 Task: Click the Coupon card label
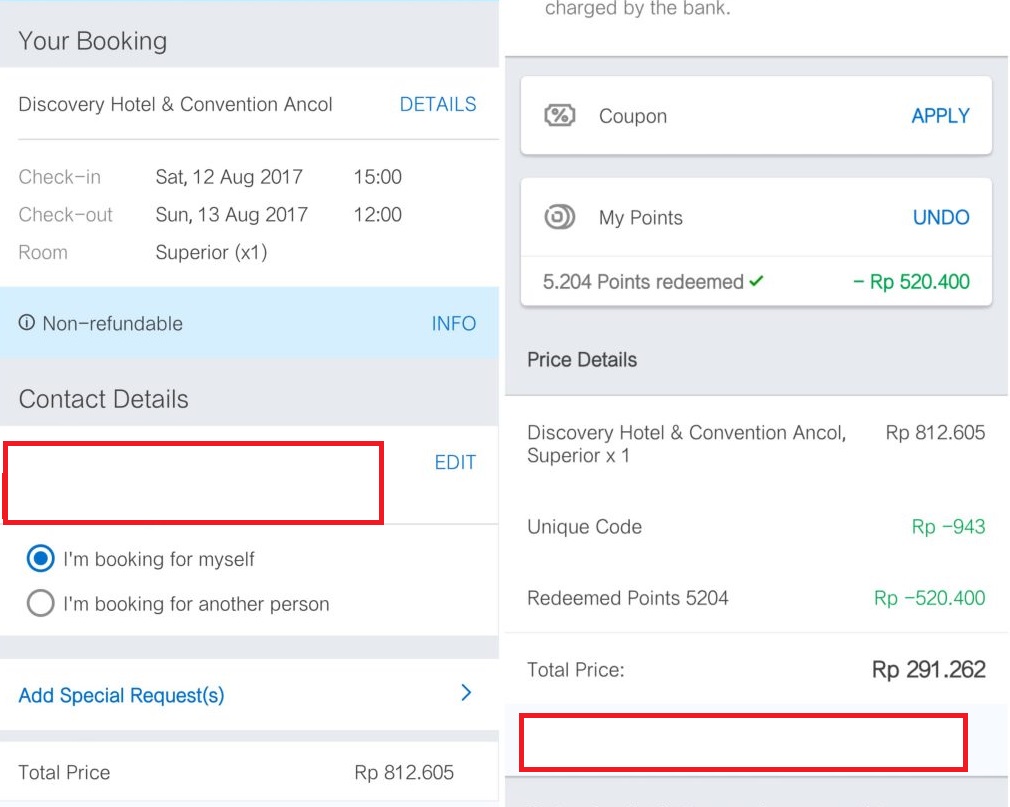[x=633, y=116]
